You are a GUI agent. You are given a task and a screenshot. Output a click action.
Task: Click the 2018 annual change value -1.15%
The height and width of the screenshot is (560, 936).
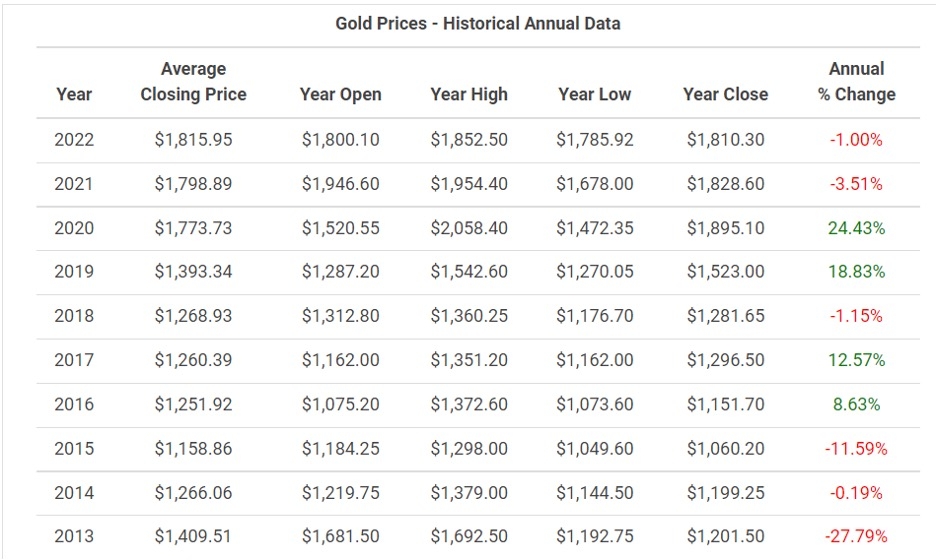pyautogui.click(x=856, y=316)
